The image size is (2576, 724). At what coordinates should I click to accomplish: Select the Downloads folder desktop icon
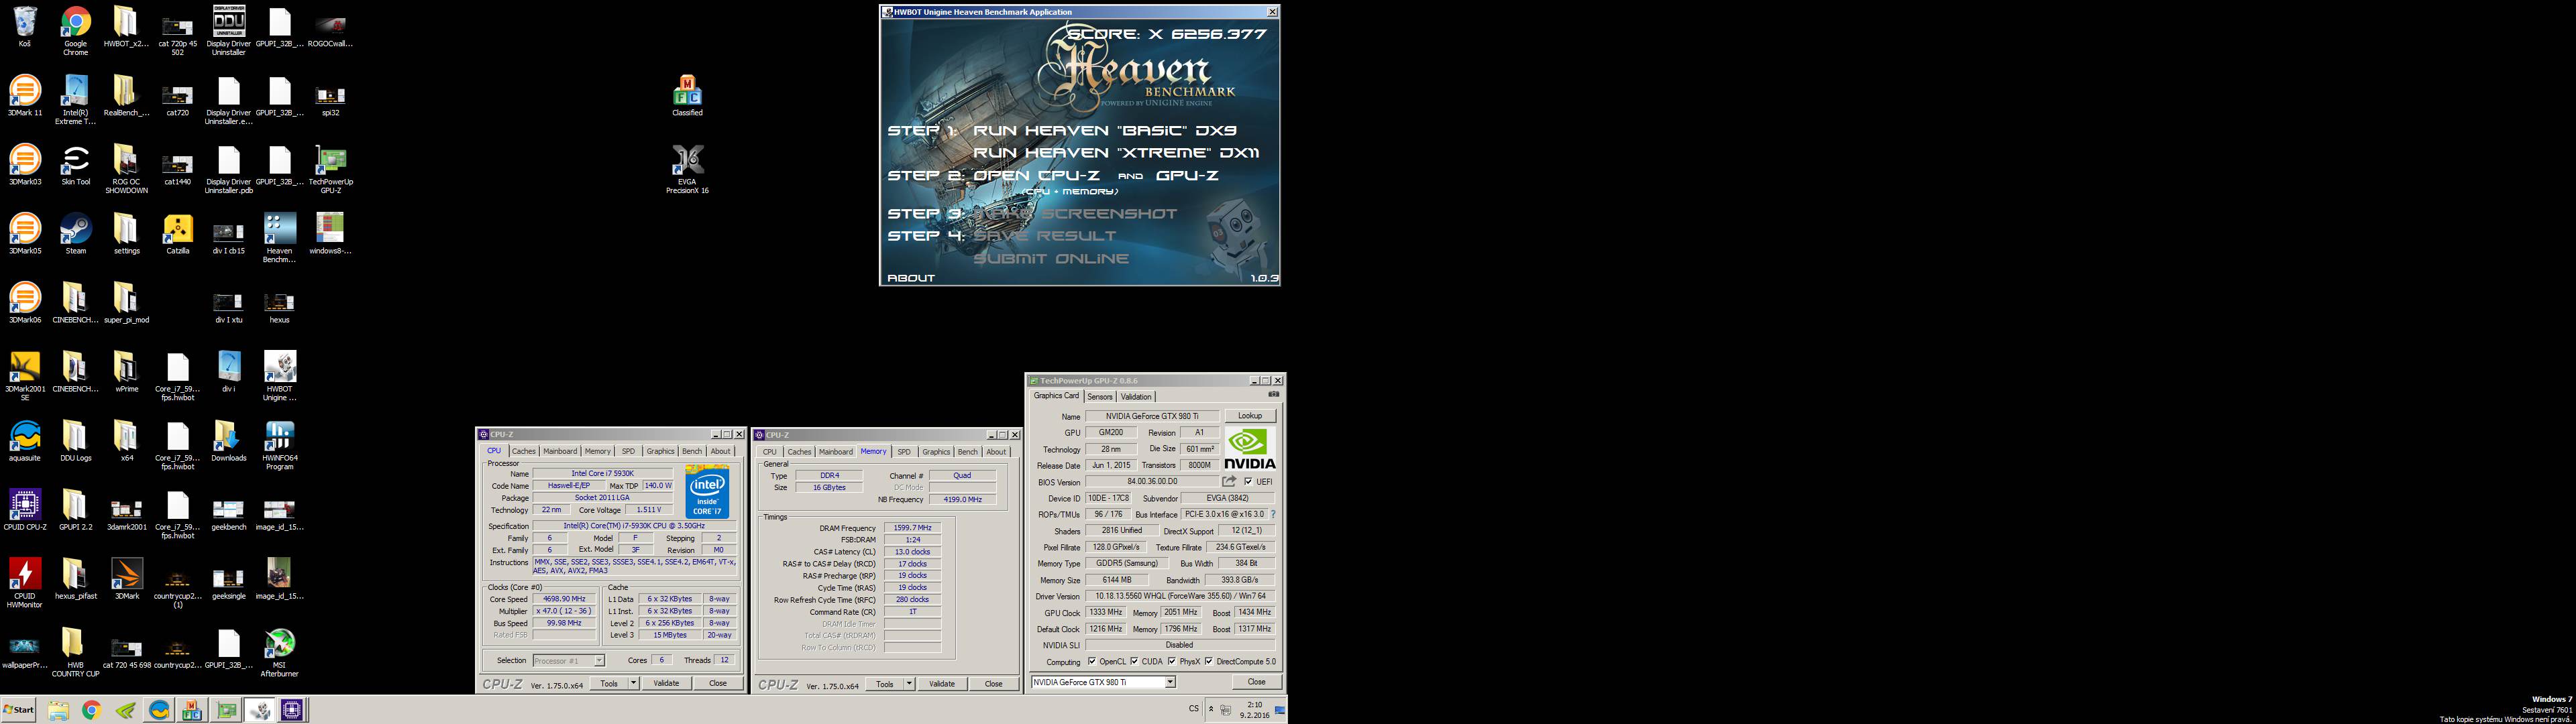[x=229, y=441]
